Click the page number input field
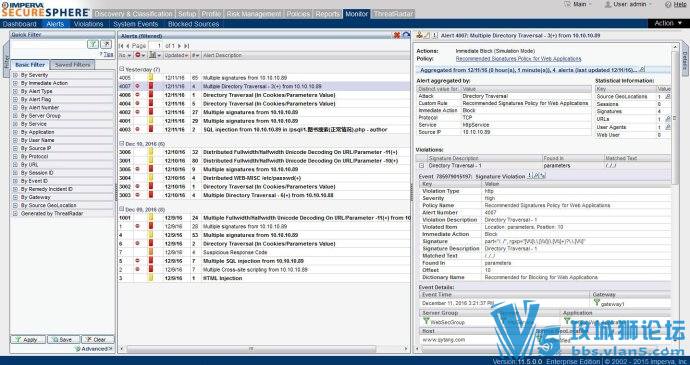Screen dimensions: 690x365 click(155, 46)
